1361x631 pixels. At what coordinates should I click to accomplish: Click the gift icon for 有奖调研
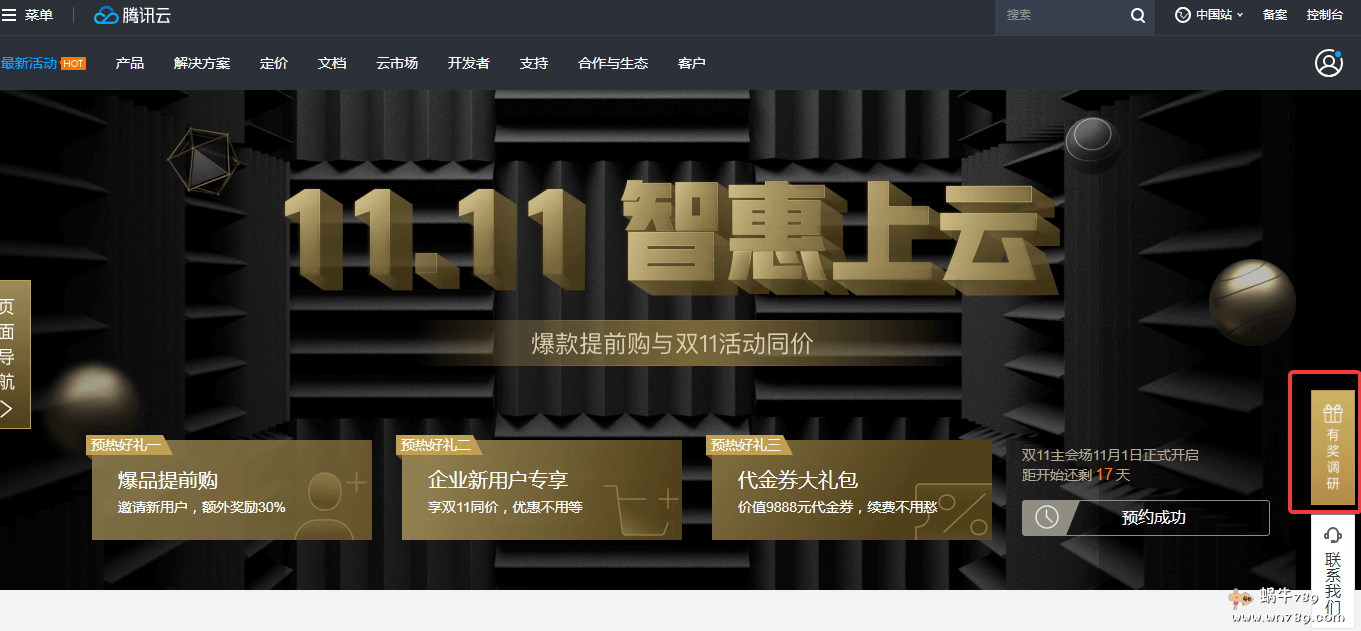click(x=1332, y=413)
